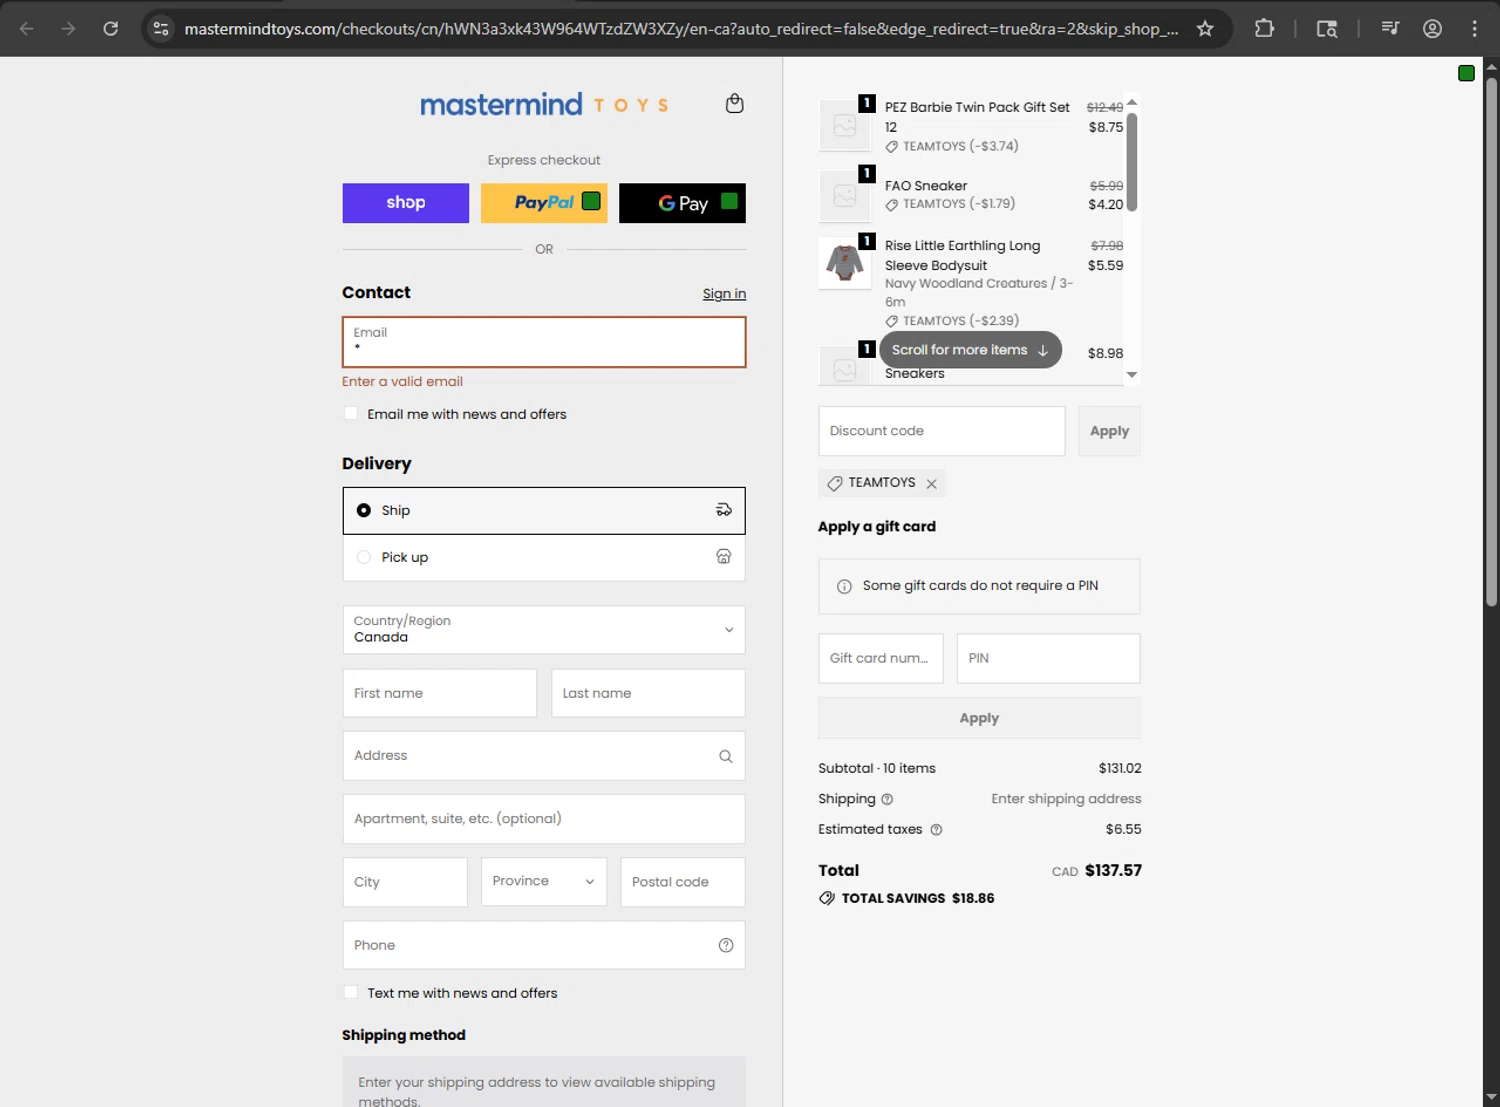Focus the First name field
This screenshot has width=1500, height=1107.
coord(440,693)
